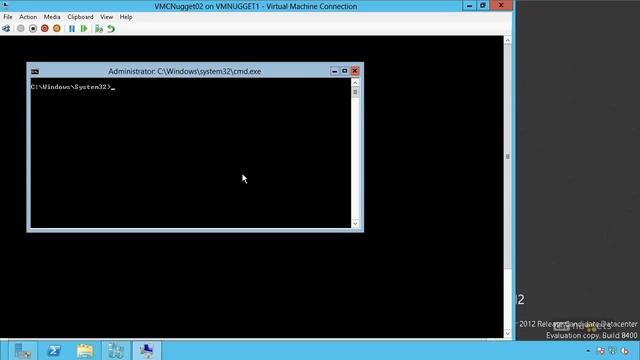This screenshot has width=640, height=360.
Task: Launch PowerShell from the taskbar
Action: tap(54, 351)
